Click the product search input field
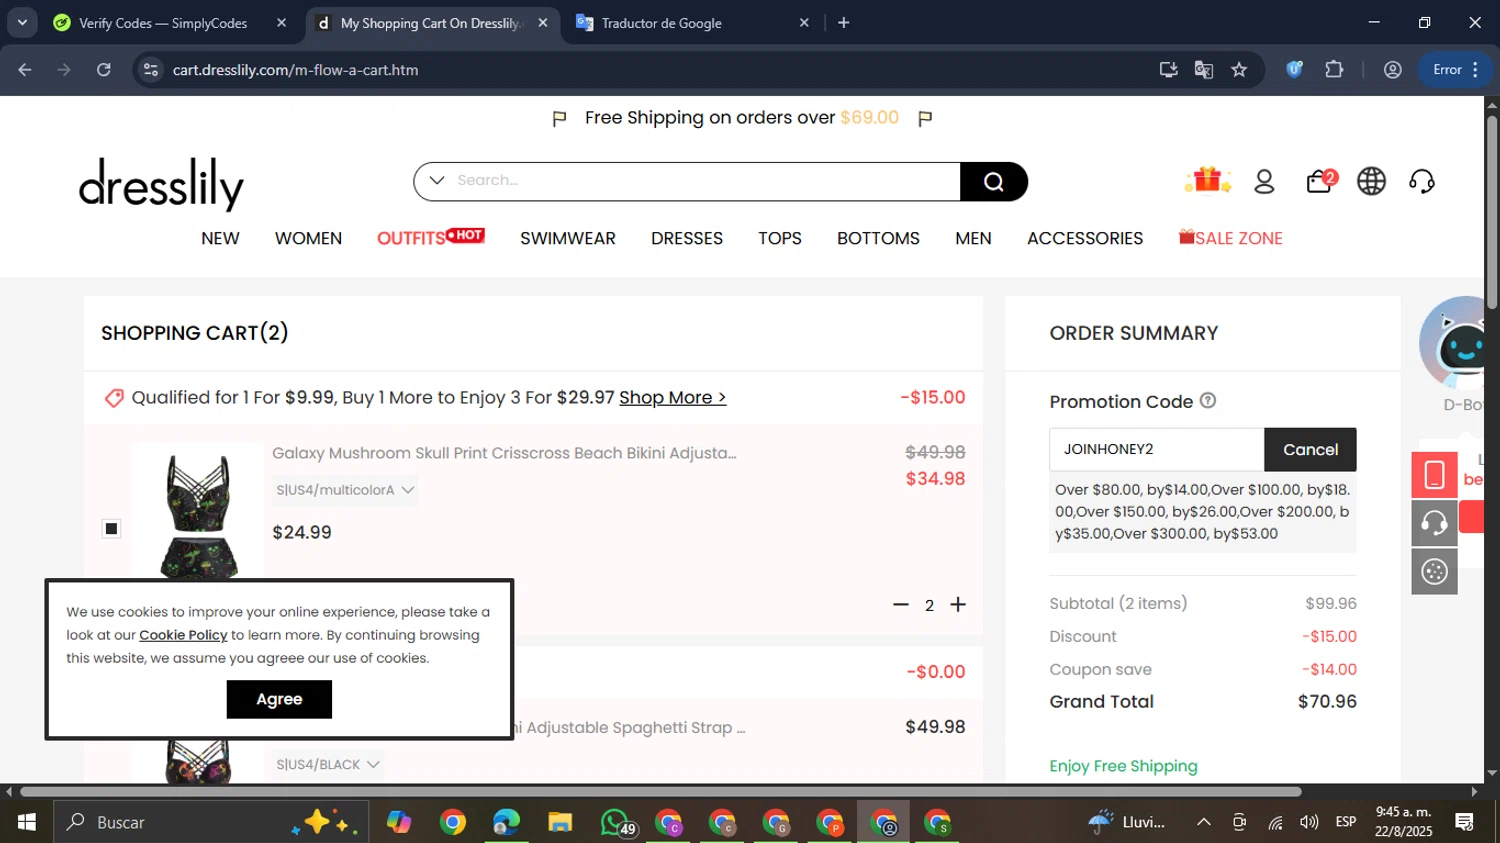Image resolution: width=1500 pixels, height=843 pixels. (705, 181)
